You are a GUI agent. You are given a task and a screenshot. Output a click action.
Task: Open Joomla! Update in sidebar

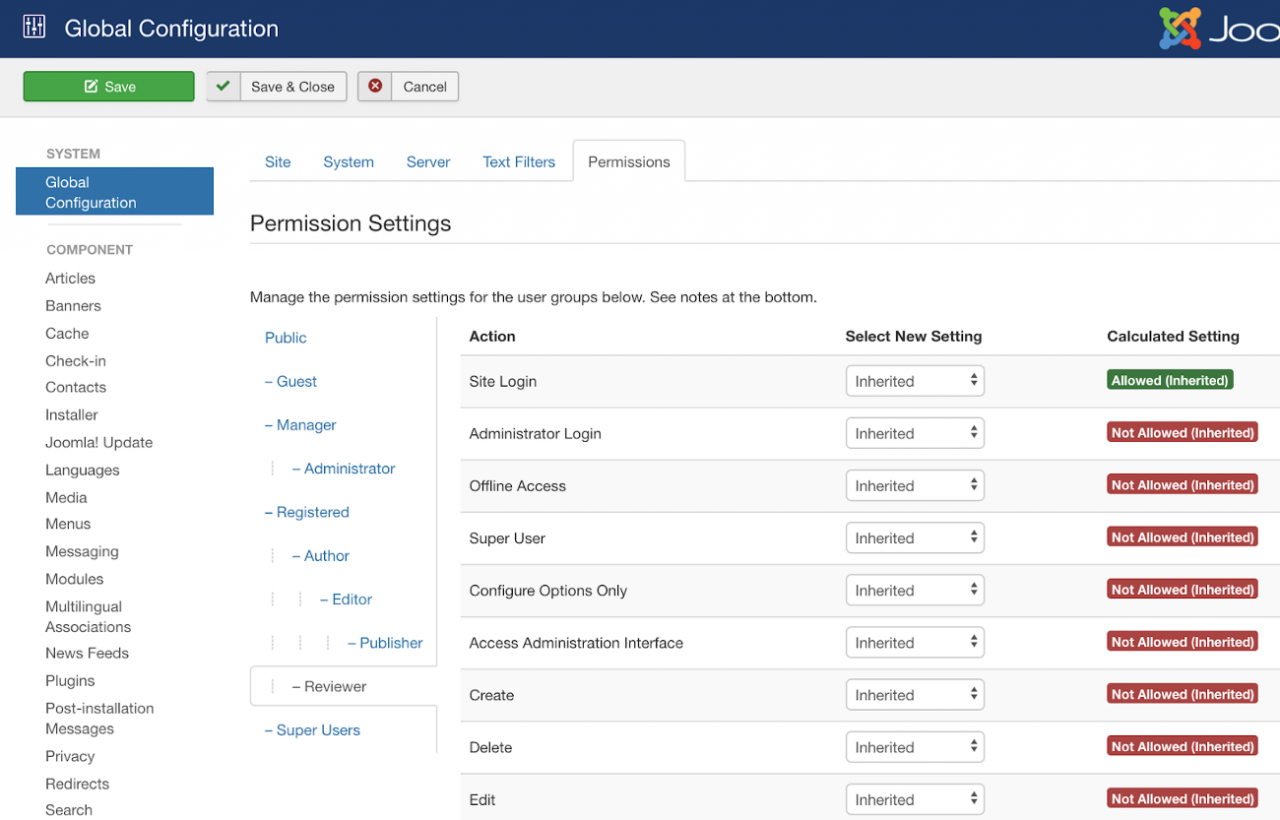pyautogui.click(x=99, y=442)
